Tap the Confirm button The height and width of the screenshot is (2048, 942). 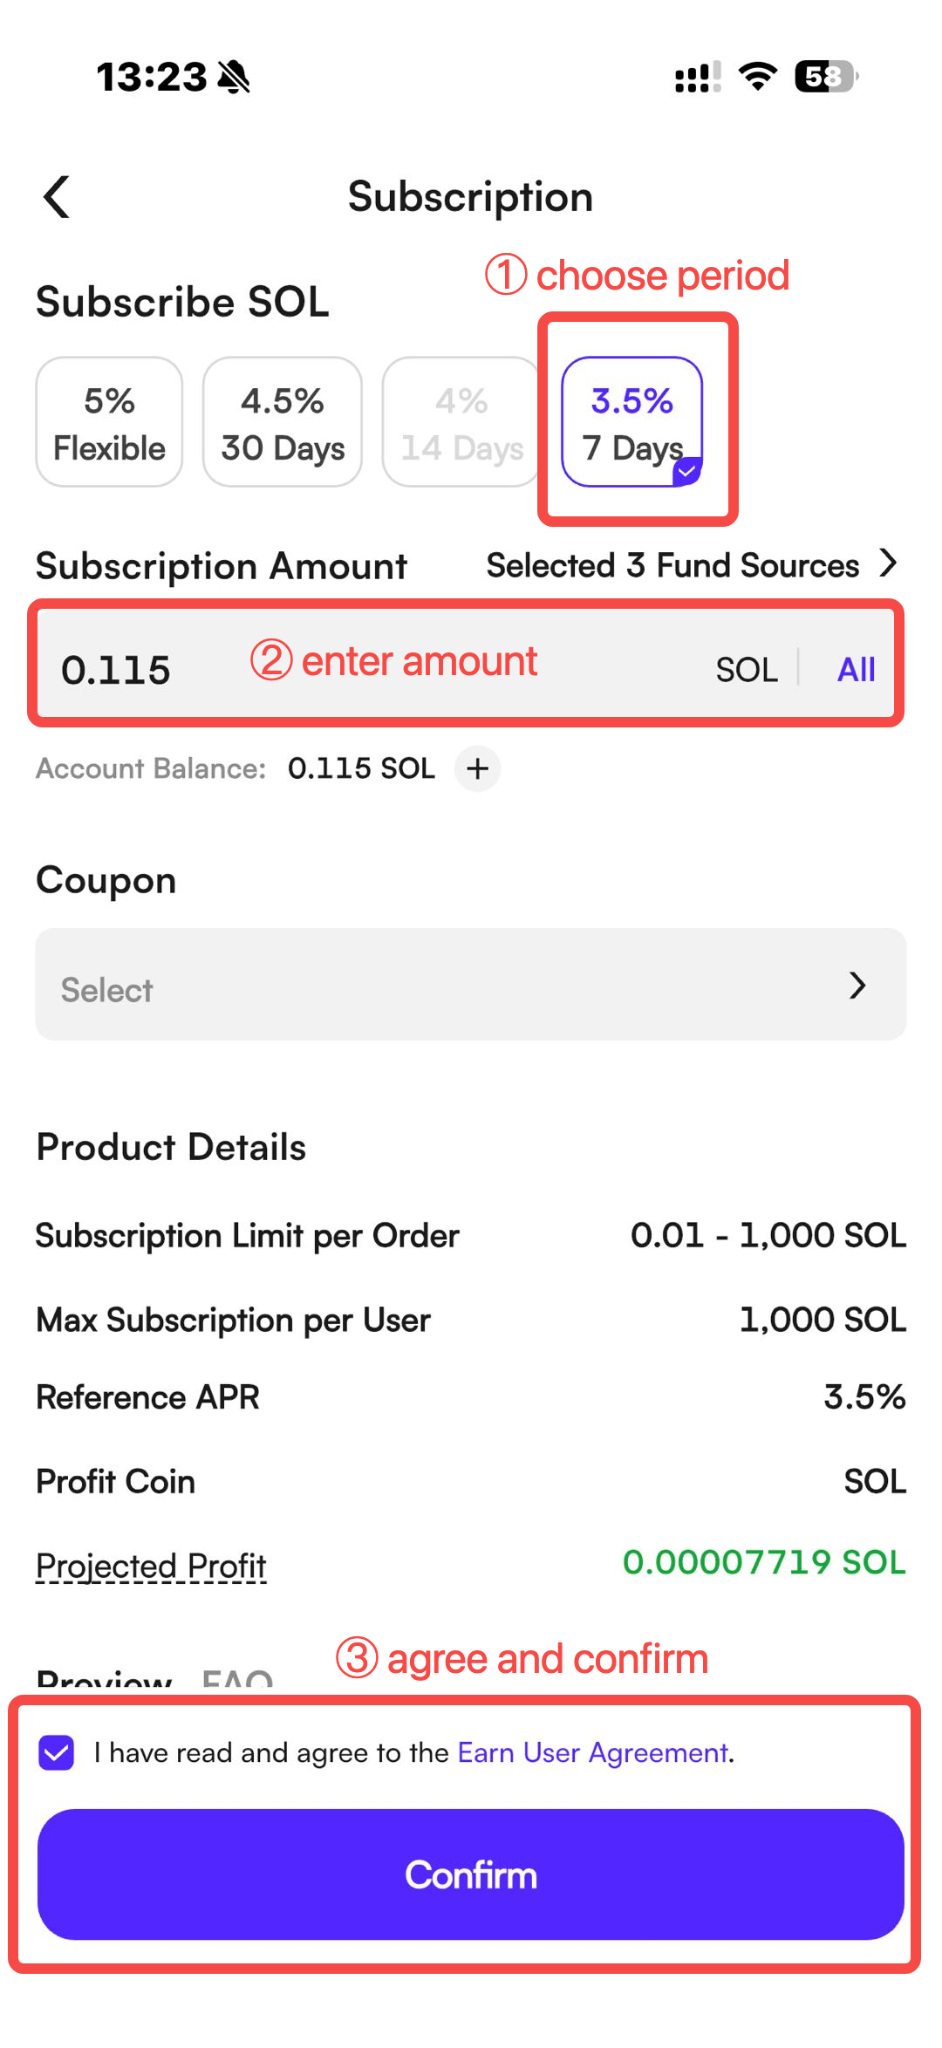471,1875
